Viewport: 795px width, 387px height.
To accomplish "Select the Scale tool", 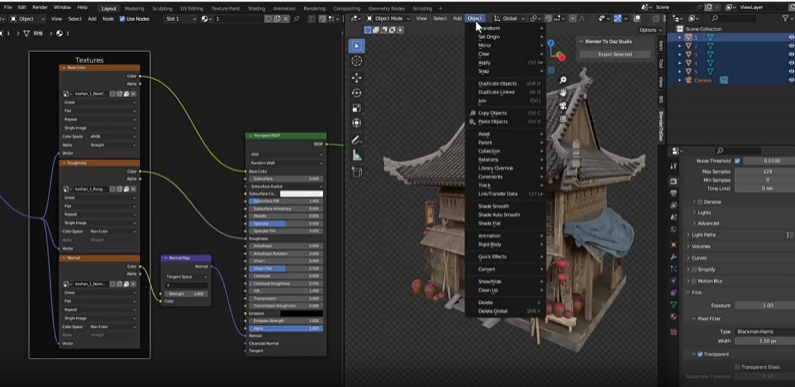I will pos(356,108).
